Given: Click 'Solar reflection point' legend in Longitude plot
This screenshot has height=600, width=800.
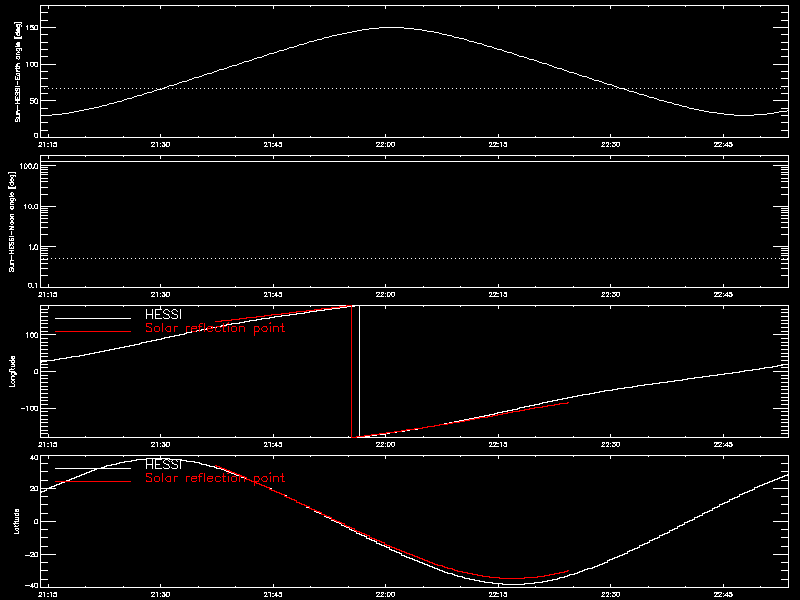Looking at the screenshot, I should point(215,328).
